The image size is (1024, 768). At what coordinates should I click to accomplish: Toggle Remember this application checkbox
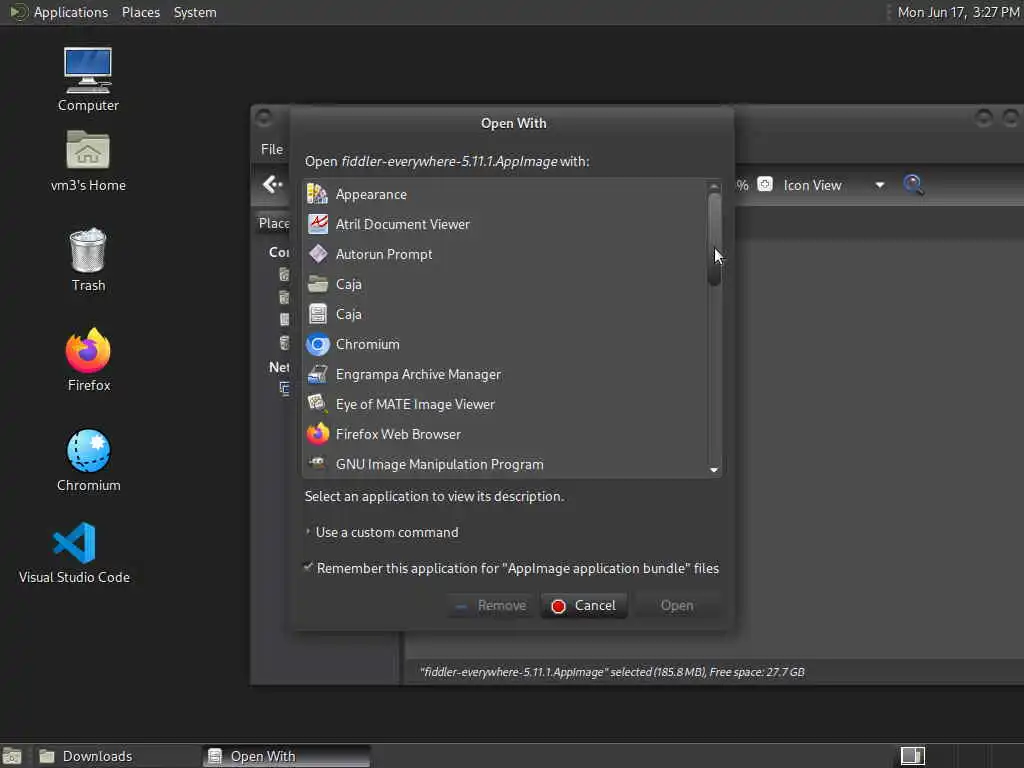point(308,568)
